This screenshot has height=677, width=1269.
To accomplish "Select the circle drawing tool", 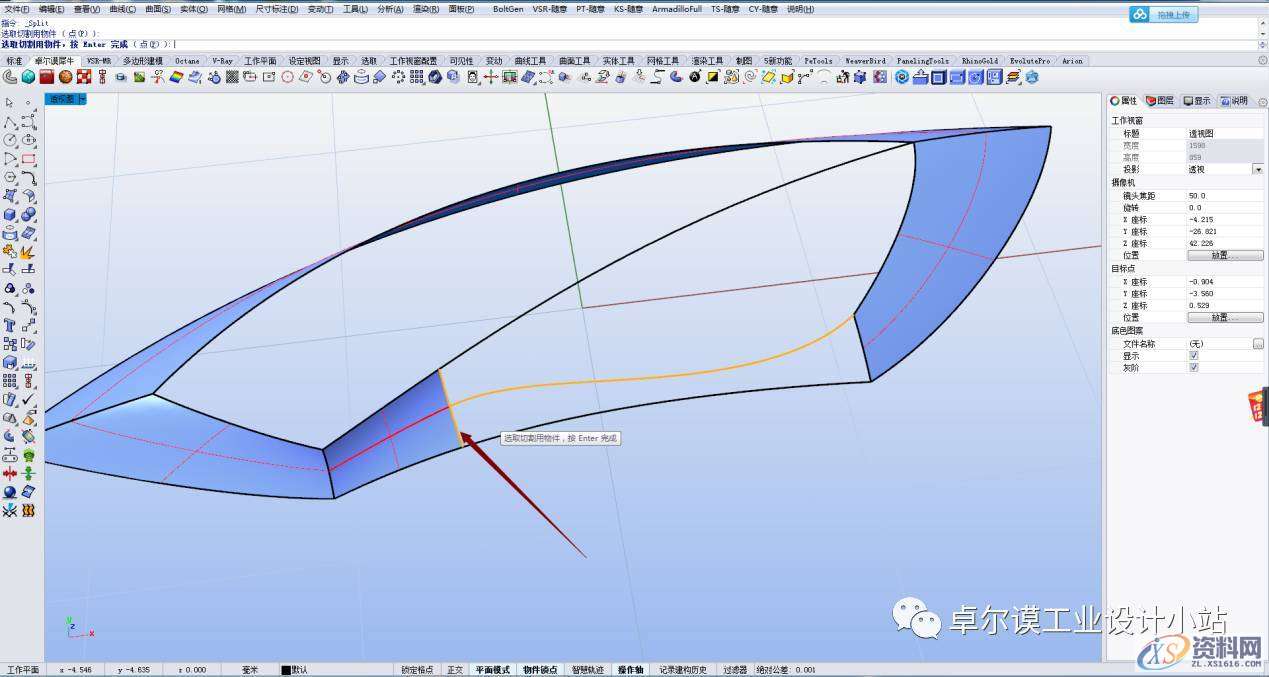I will click(x=9, y=140).
